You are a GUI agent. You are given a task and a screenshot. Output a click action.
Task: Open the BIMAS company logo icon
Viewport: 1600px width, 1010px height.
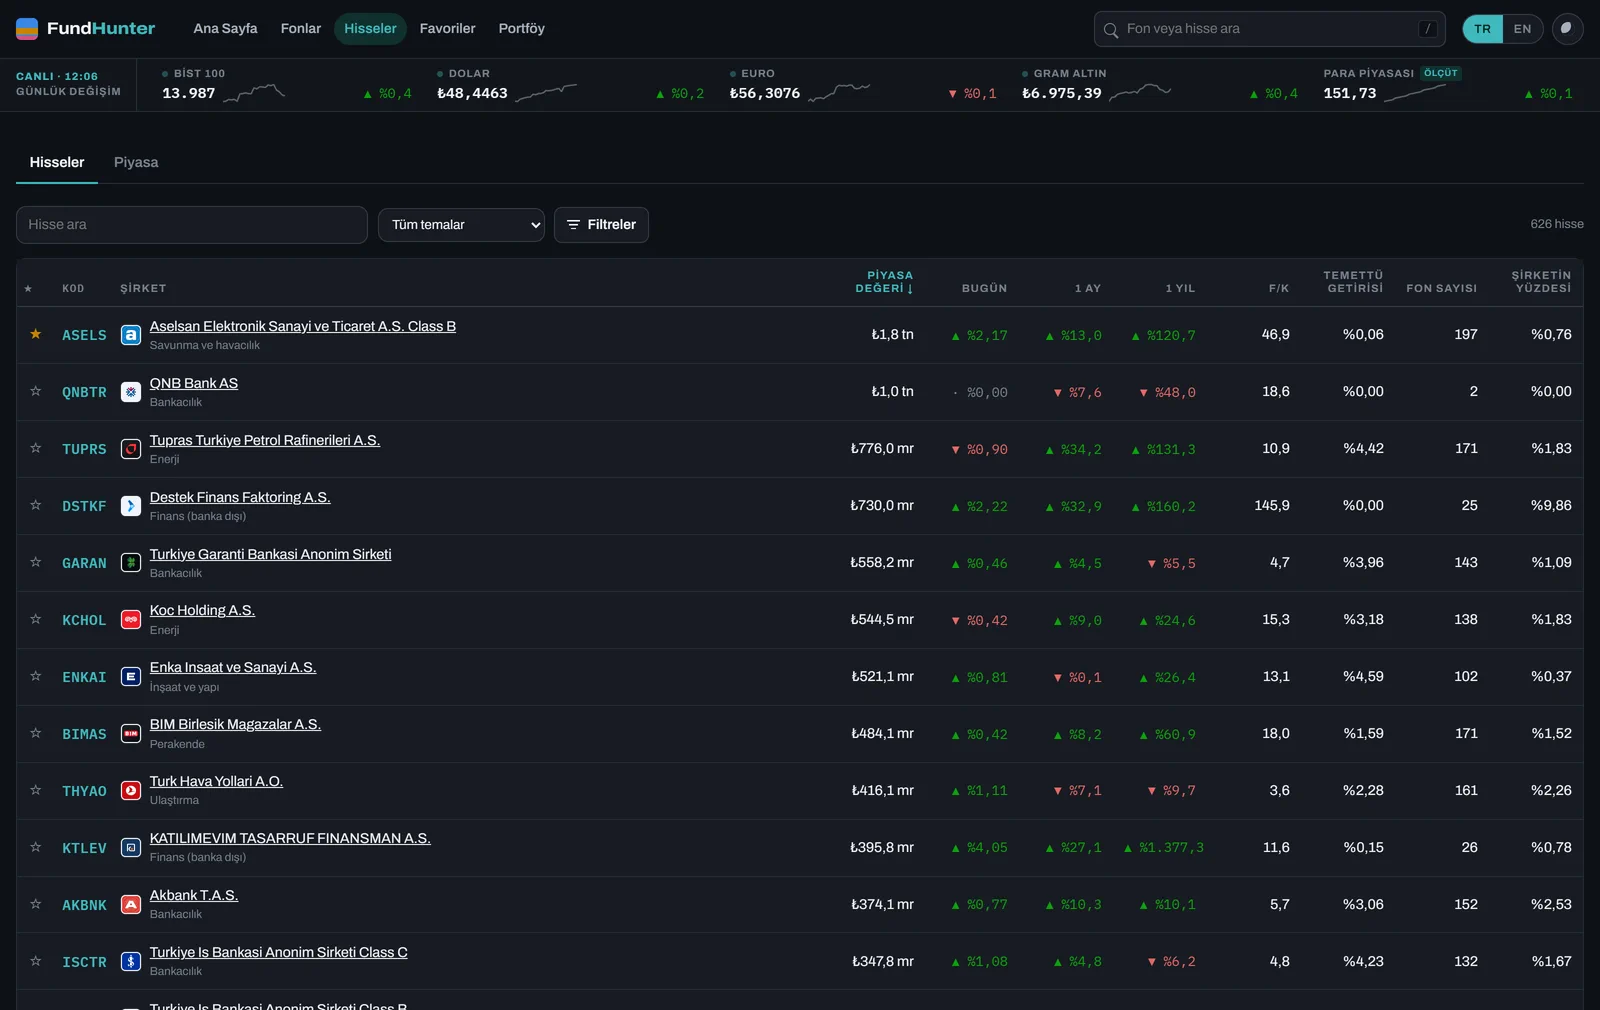pyautogui.click(x=130, y=734)
